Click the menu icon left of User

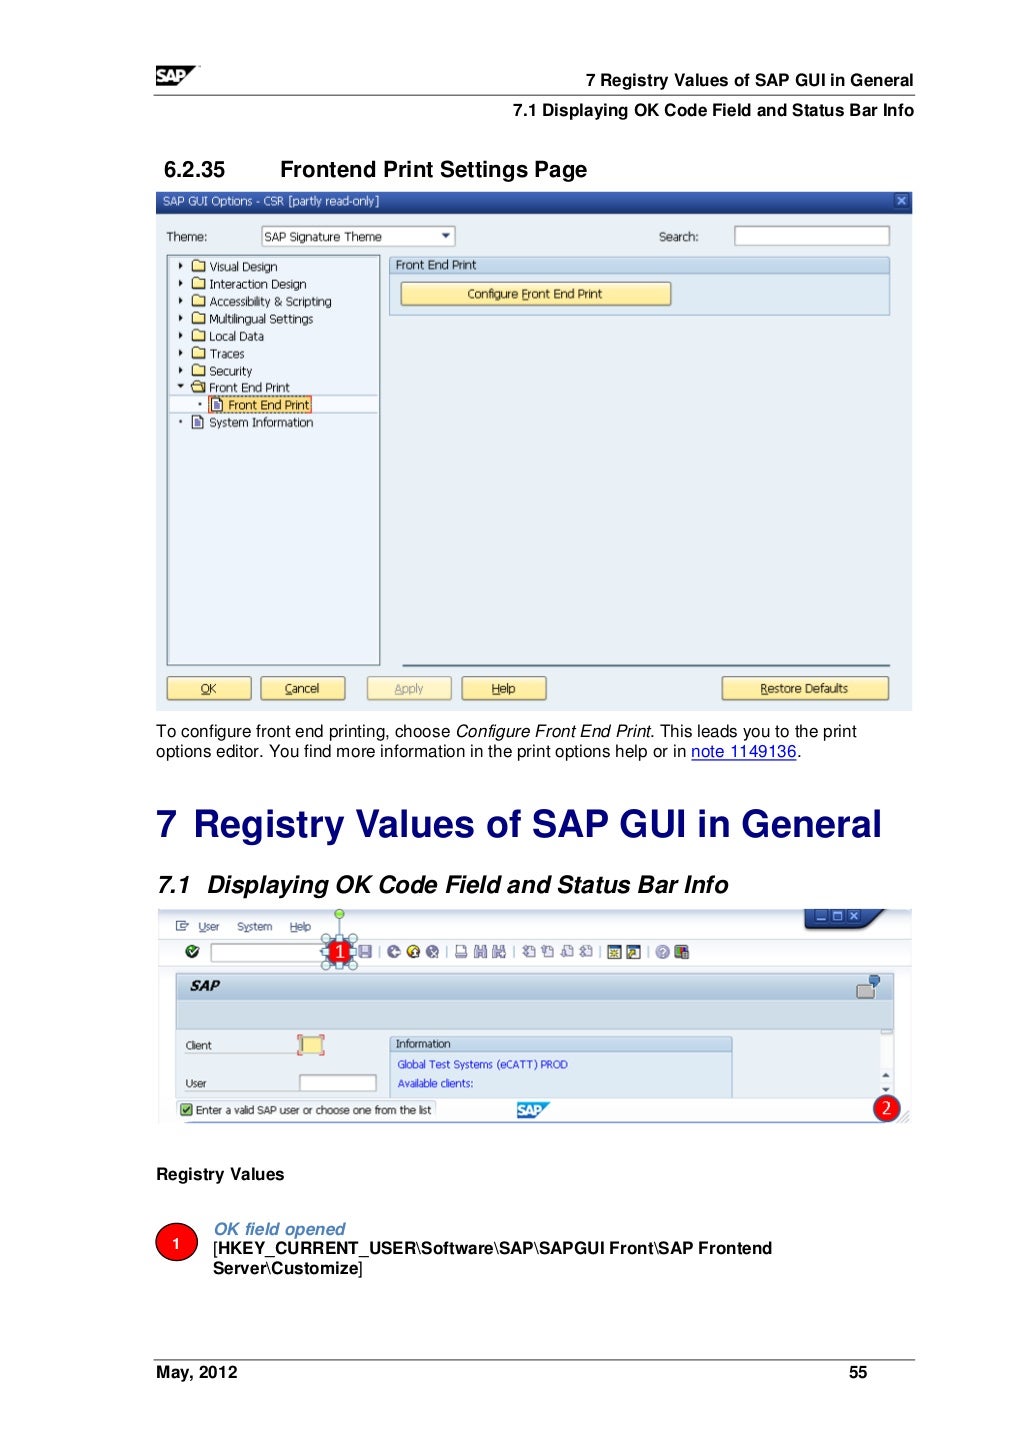[182, 926]
